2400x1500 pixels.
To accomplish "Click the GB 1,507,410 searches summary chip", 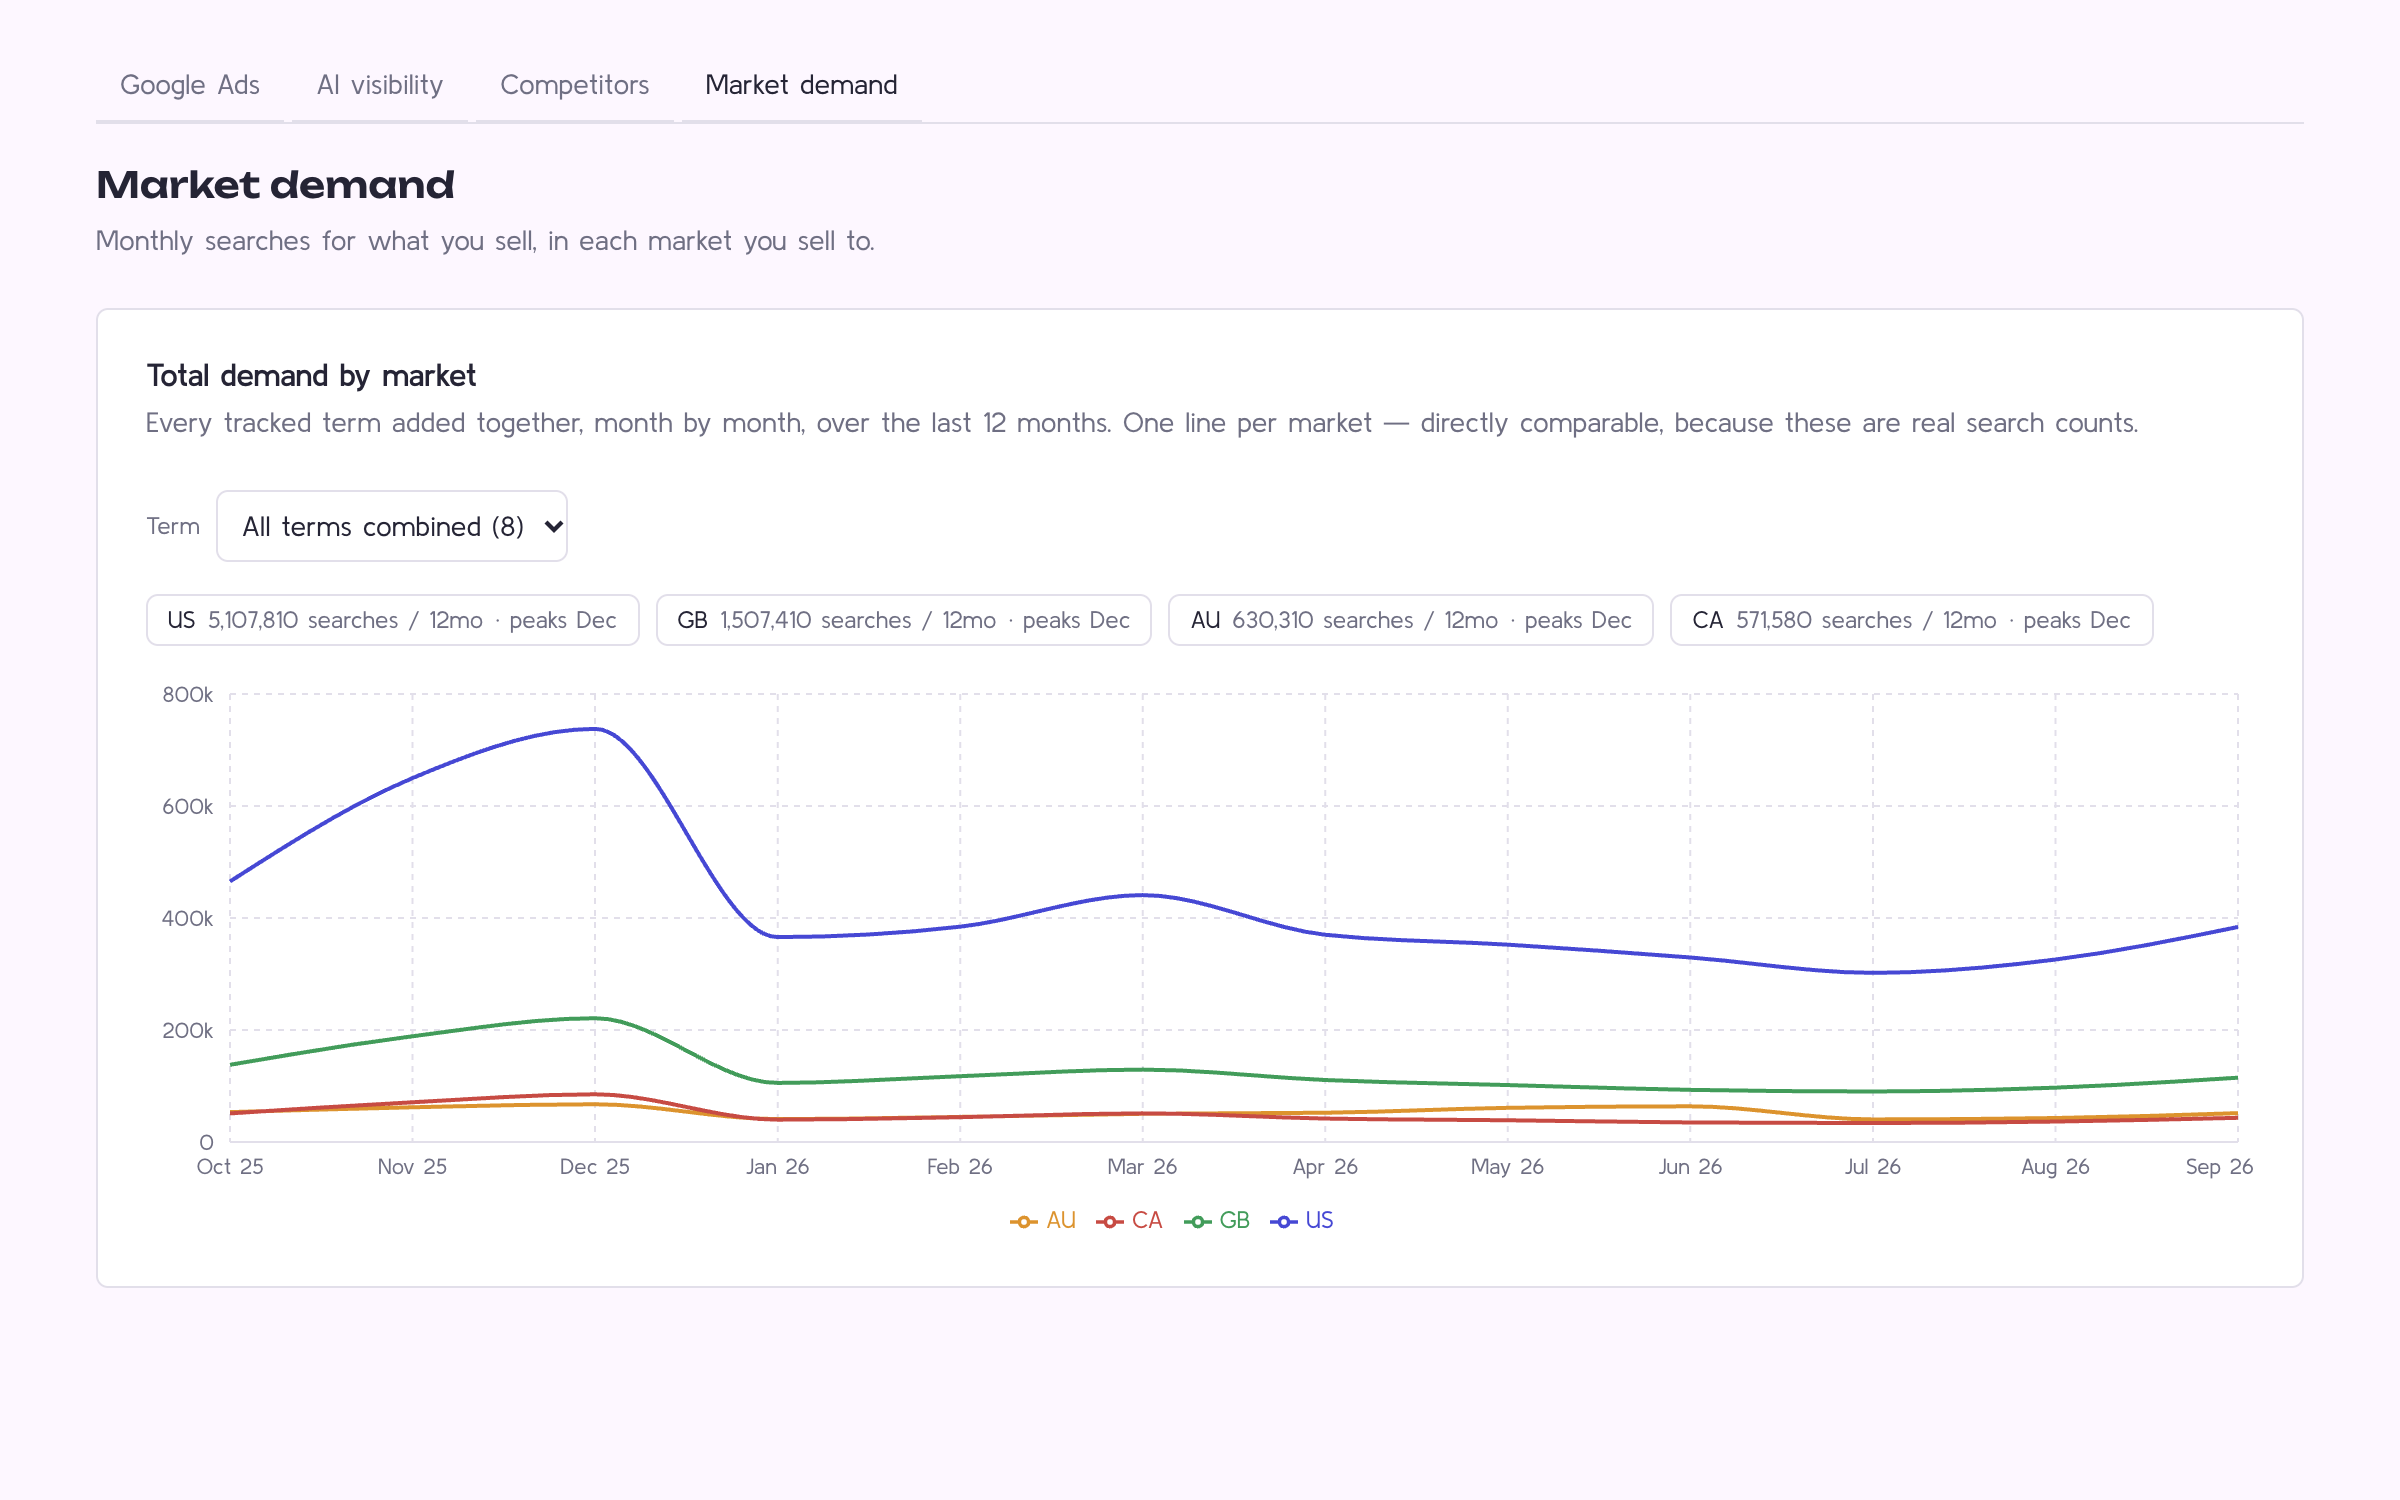I will (x=903, y=620).
